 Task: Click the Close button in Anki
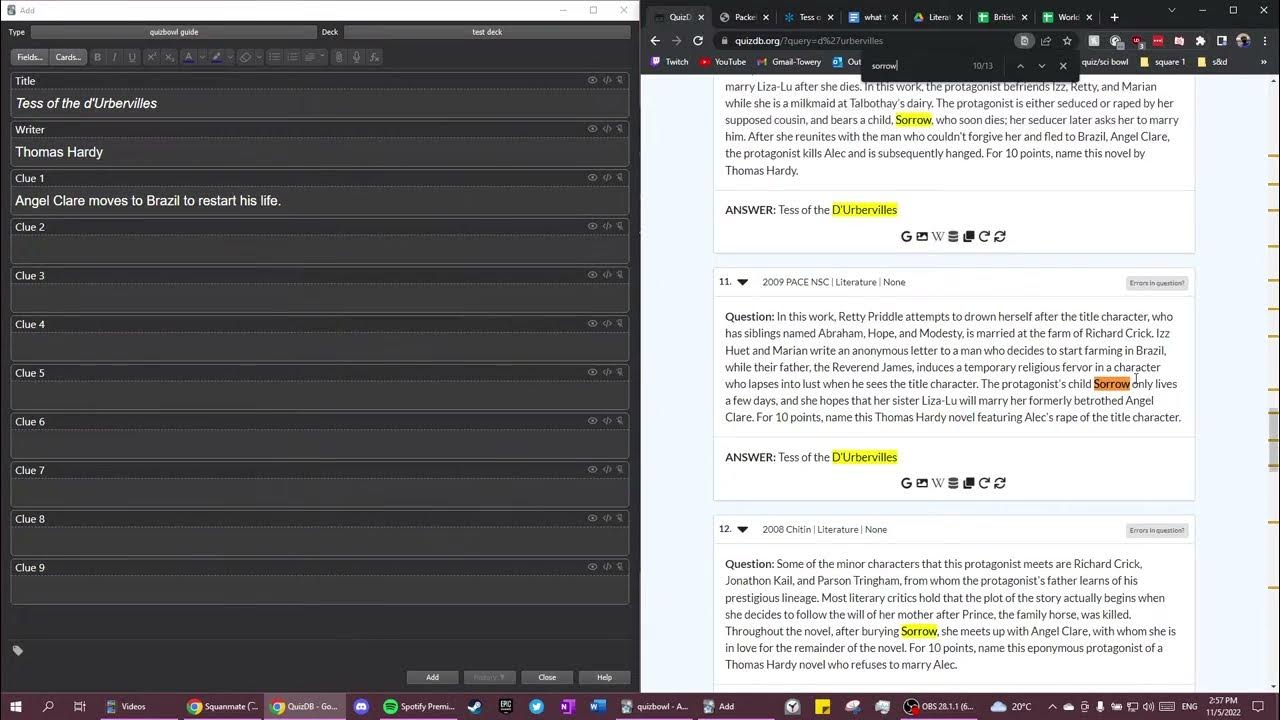pos(547,677)
